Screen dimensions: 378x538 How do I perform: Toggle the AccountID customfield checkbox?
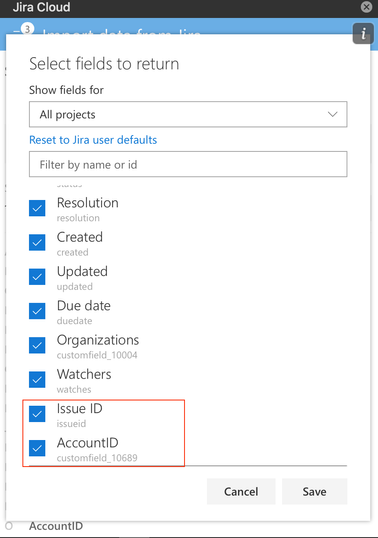37,448
